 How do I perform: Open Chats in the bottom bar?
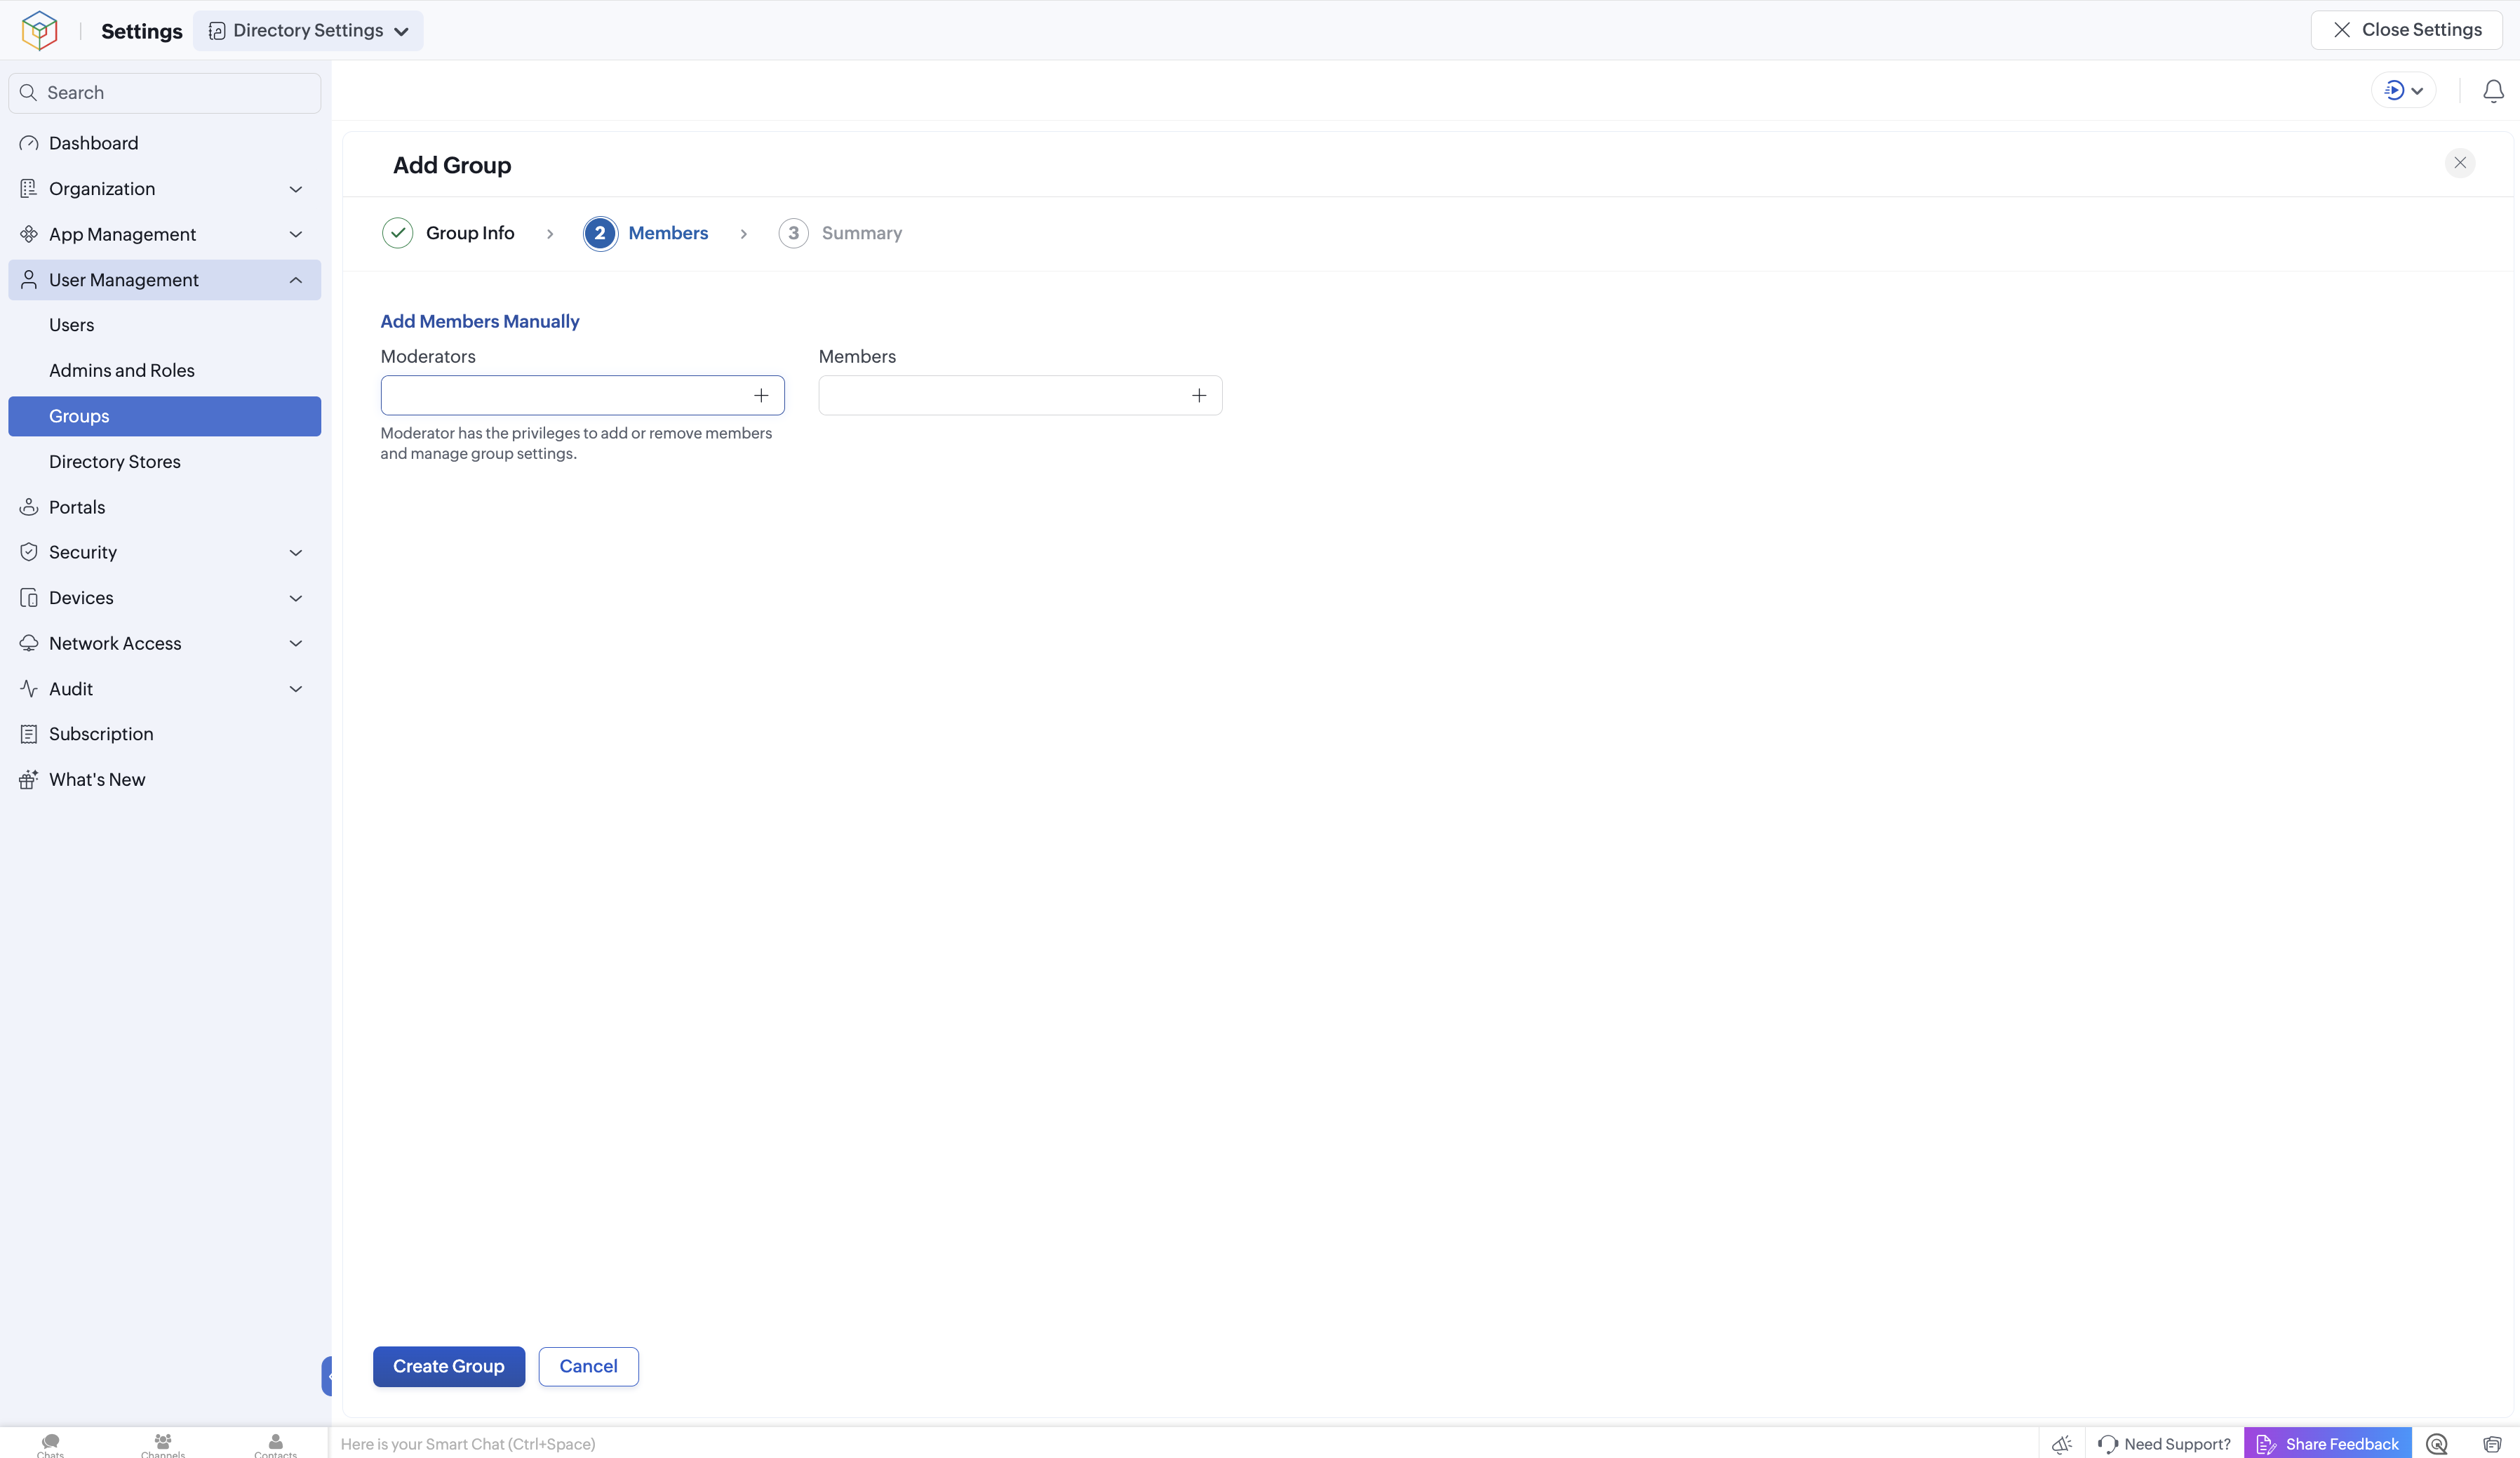coord(50,1445)
